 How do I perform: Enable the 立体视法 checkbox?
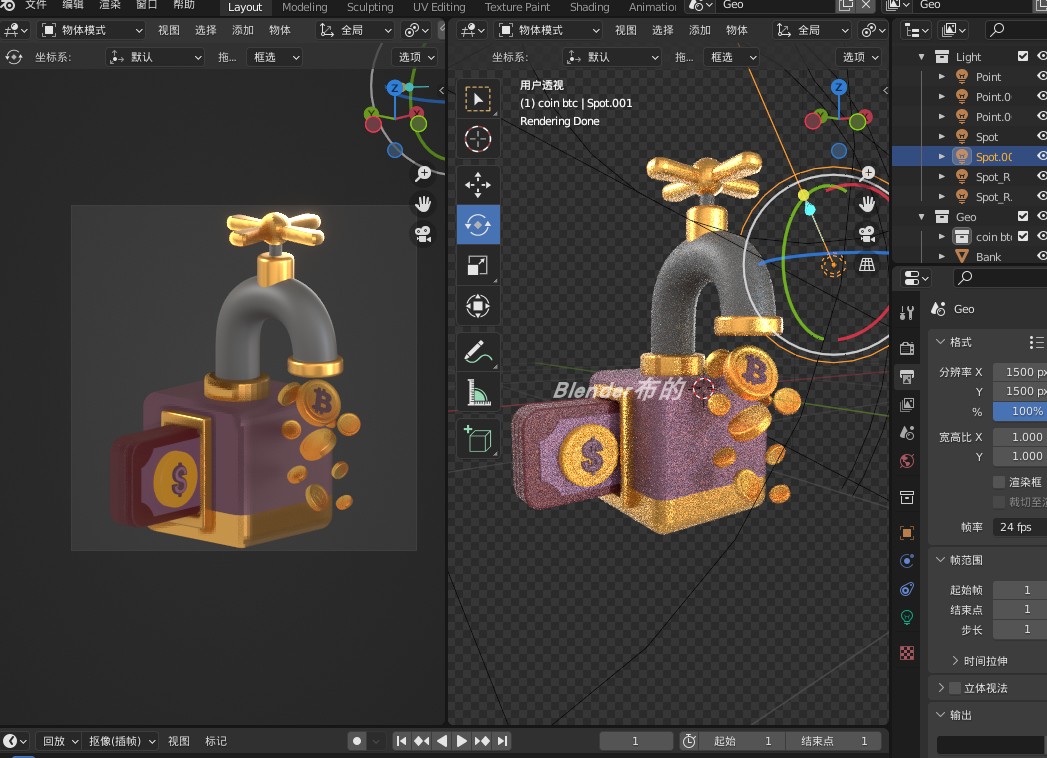point(955,688)
